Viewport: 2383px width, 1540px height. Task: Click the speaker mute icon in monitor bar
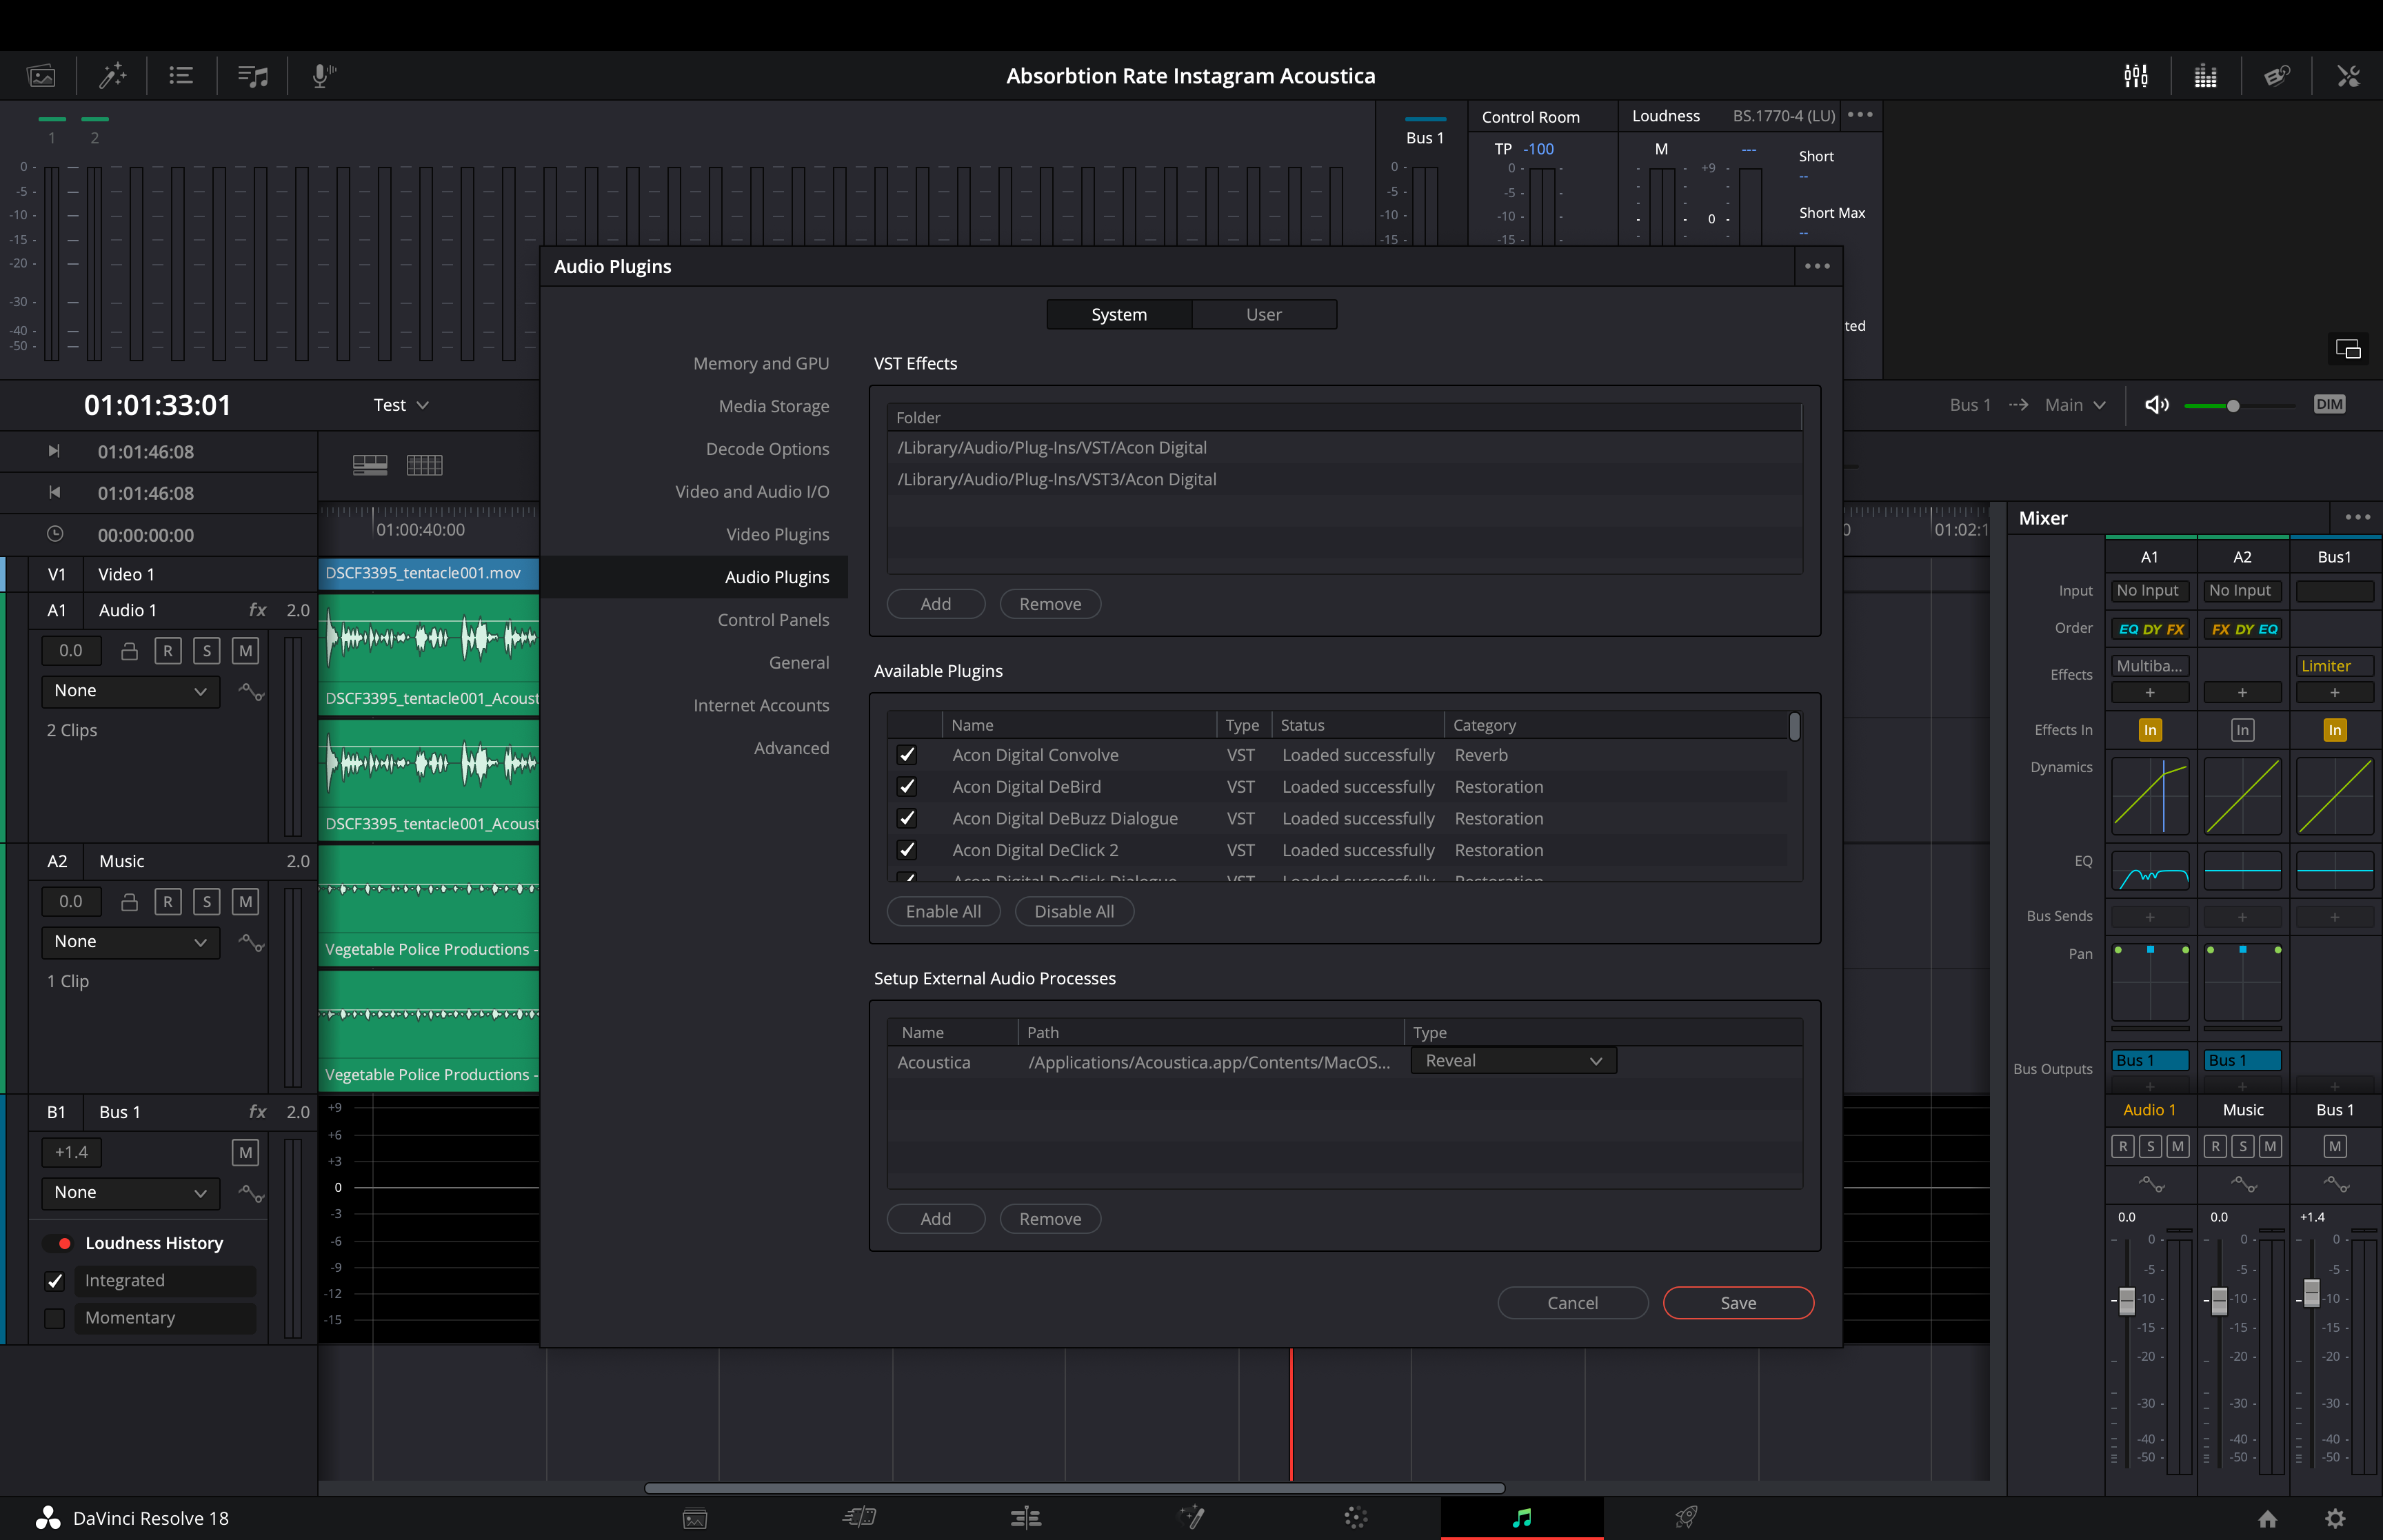click(2157, 405)
